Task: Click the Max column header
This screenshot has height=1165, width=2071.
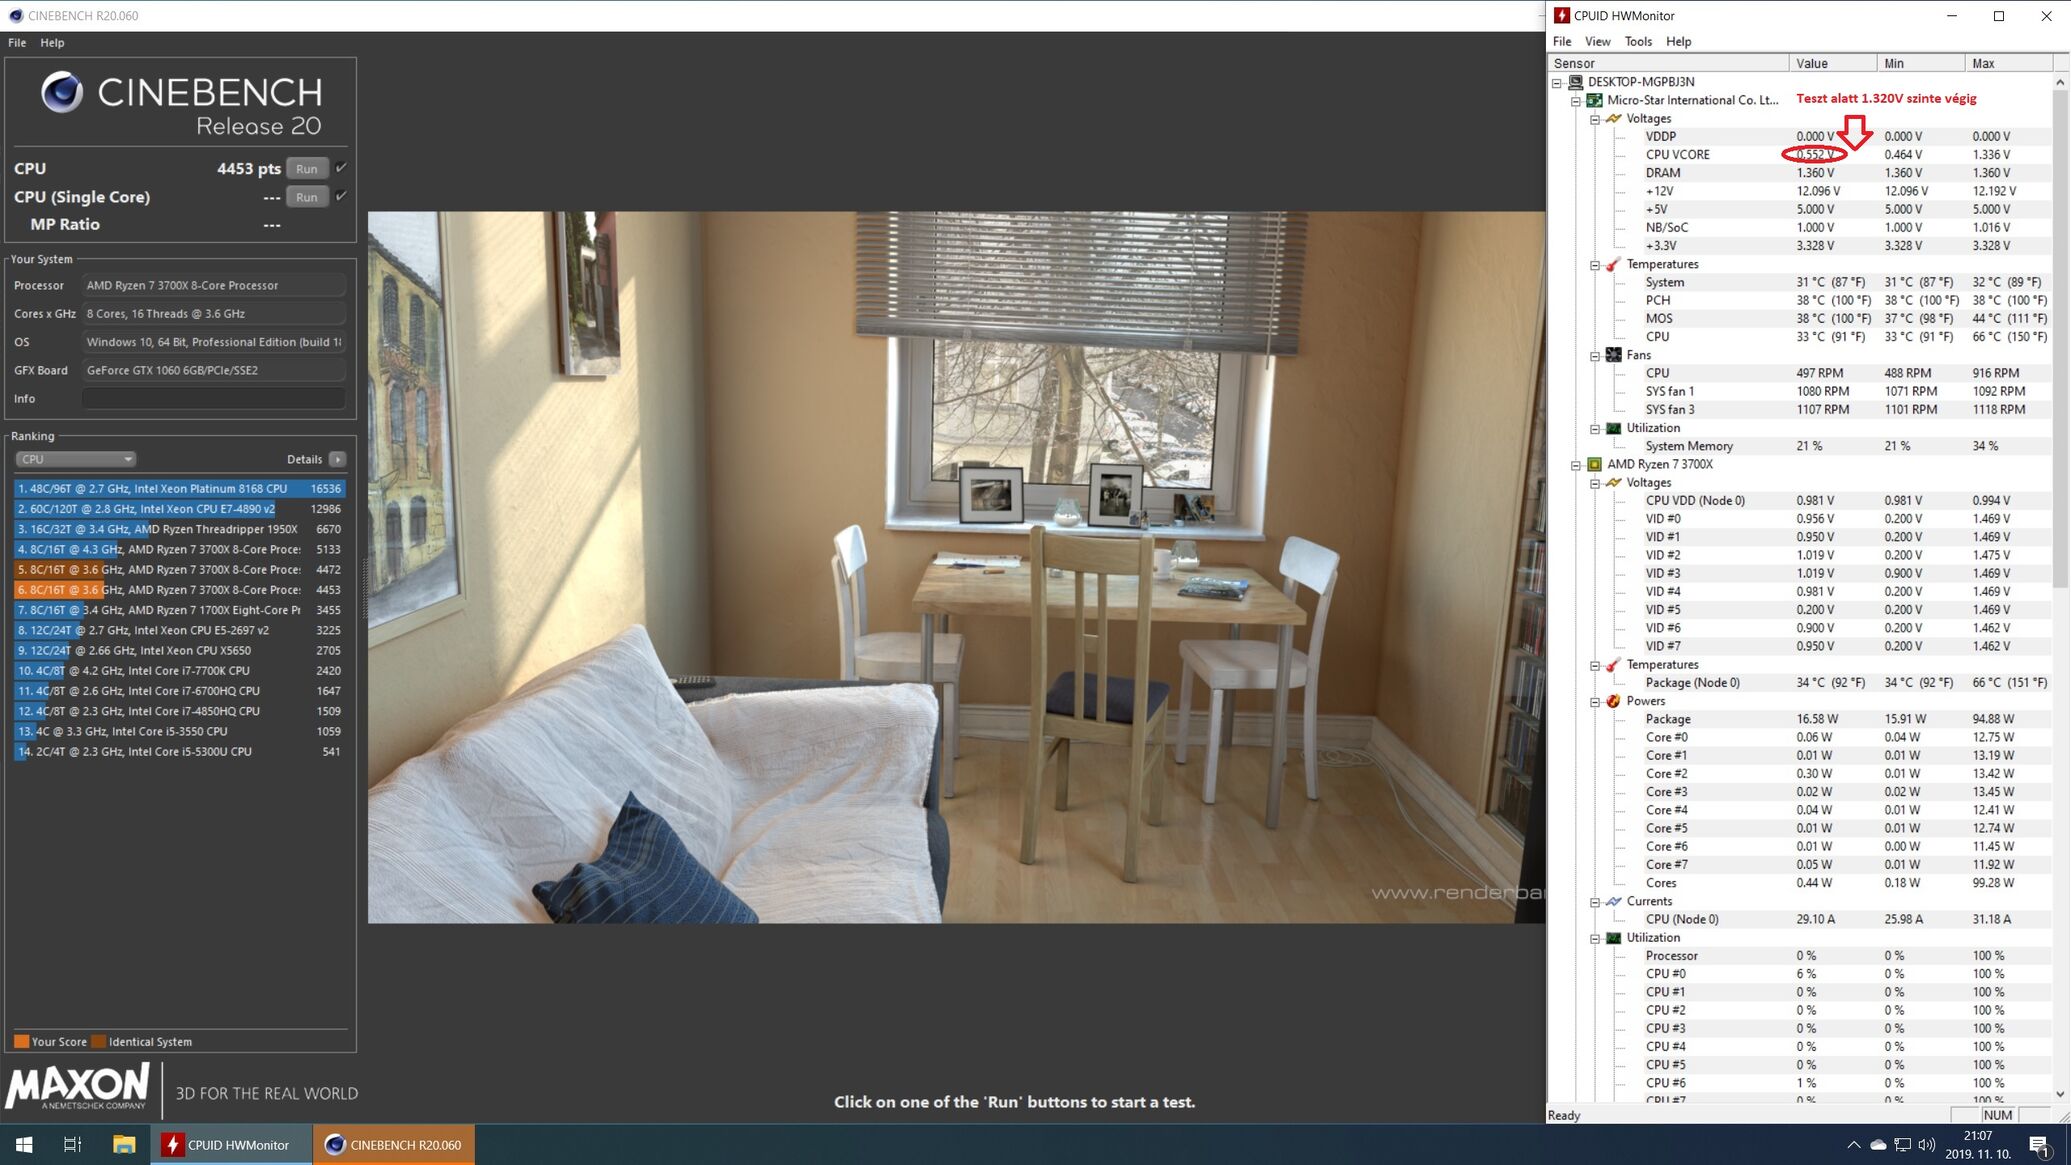Action: [2008, 63]
